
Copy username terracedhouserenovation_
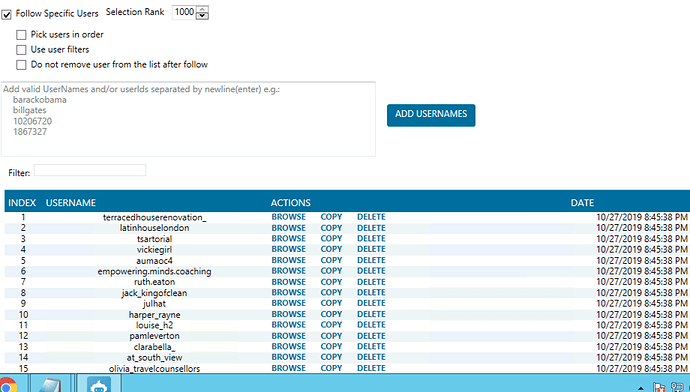pos(331,217)
